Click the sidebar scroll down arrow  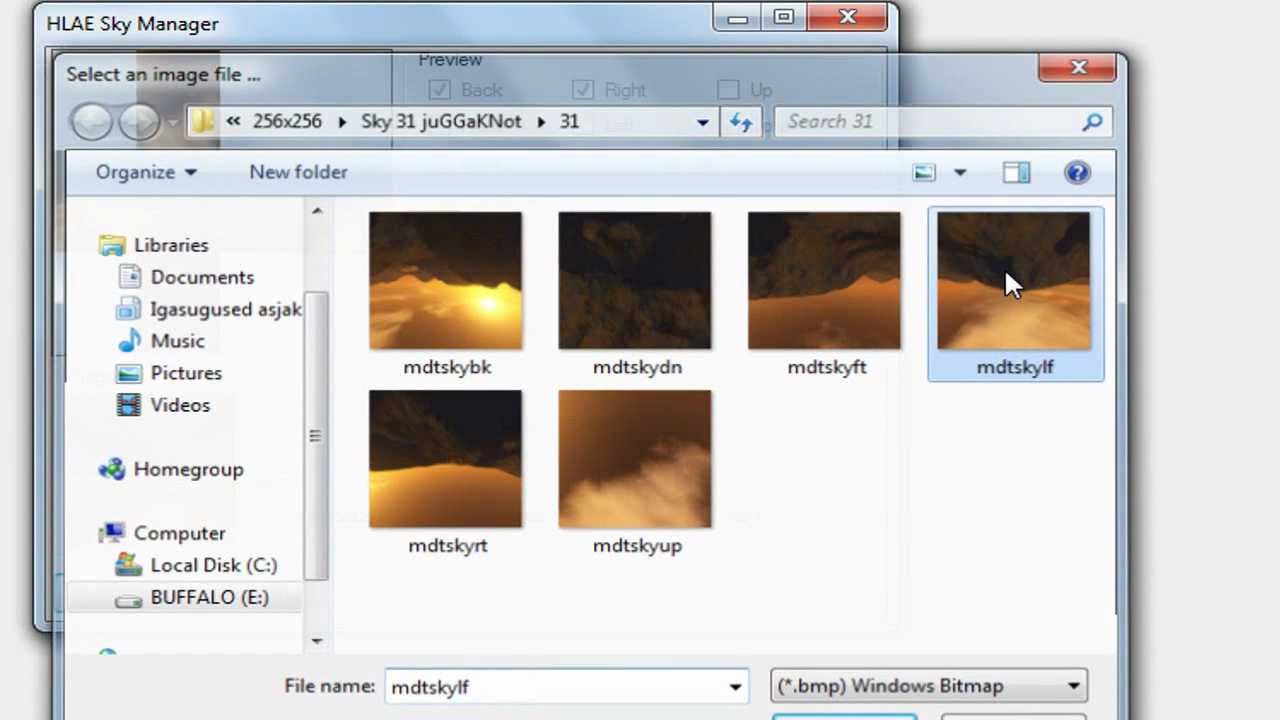click(x=317, y=640)
